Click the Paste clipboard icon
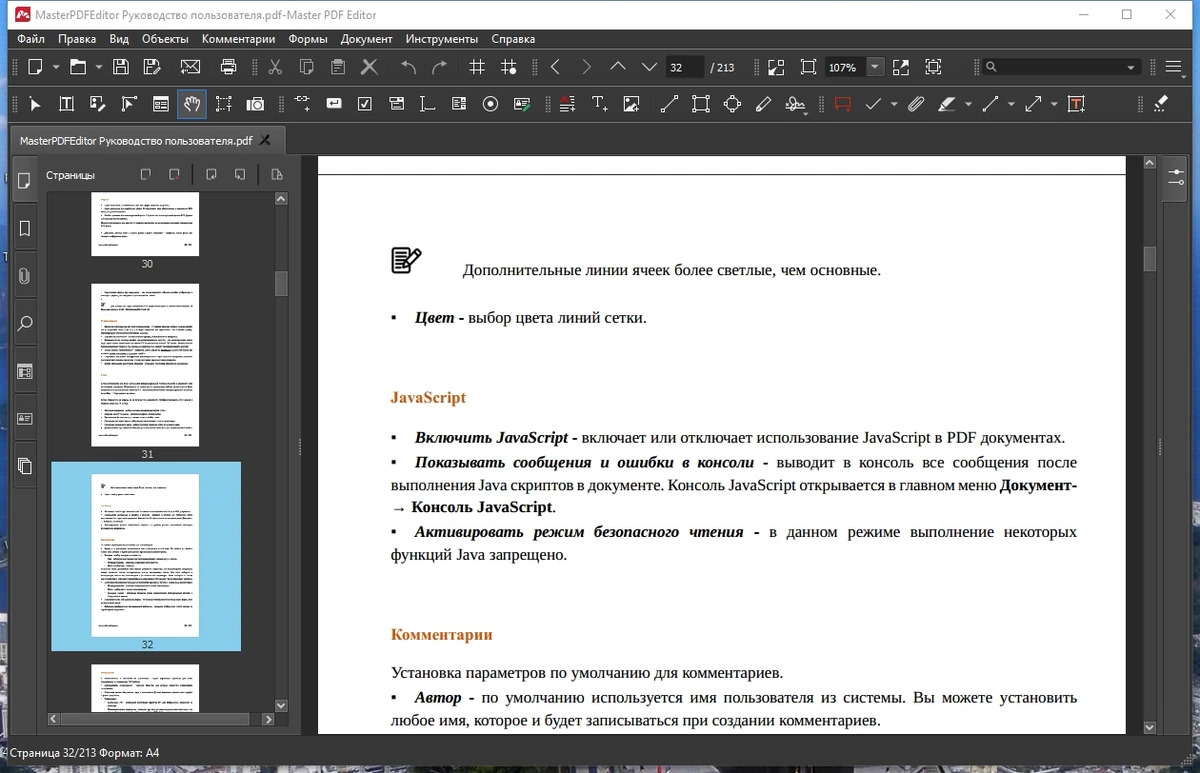 [338, 67]
